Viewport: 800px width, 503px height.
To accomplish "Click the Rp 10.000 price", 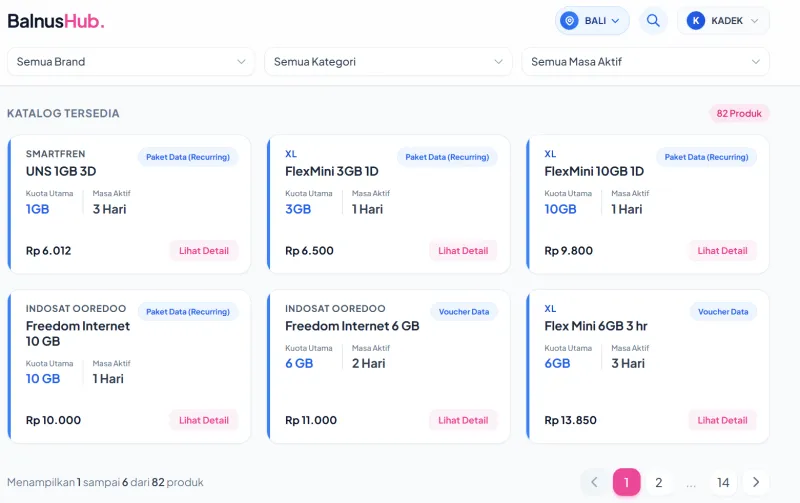I will click(54, 420).
